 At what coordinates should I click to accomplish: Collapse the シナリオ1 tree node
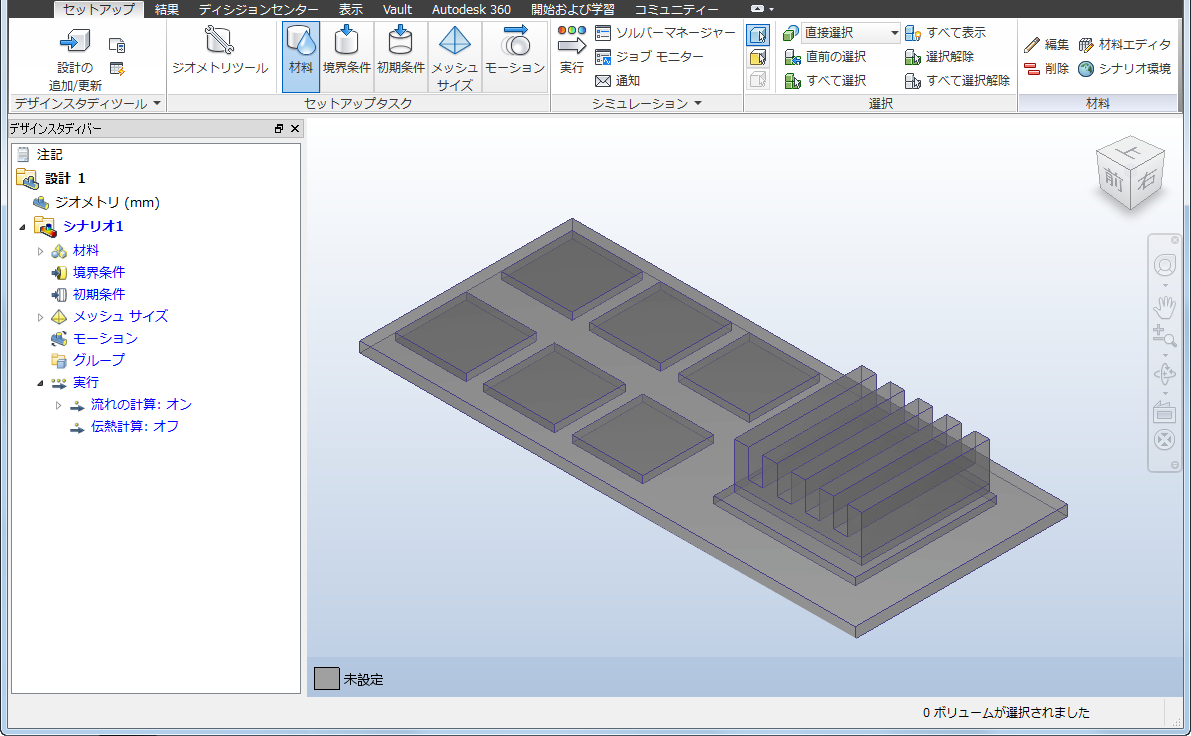pos(22,227)
